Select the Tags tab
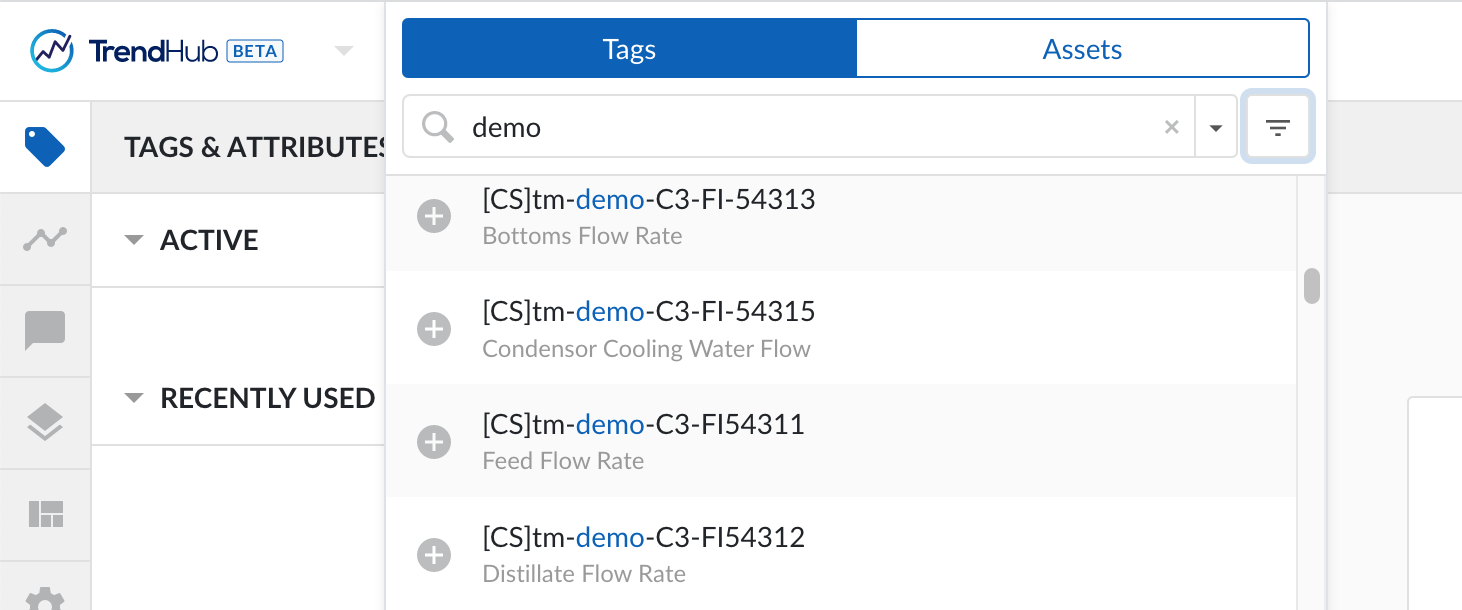This screenshot has width=1462, height=610. tap(629, 49)
